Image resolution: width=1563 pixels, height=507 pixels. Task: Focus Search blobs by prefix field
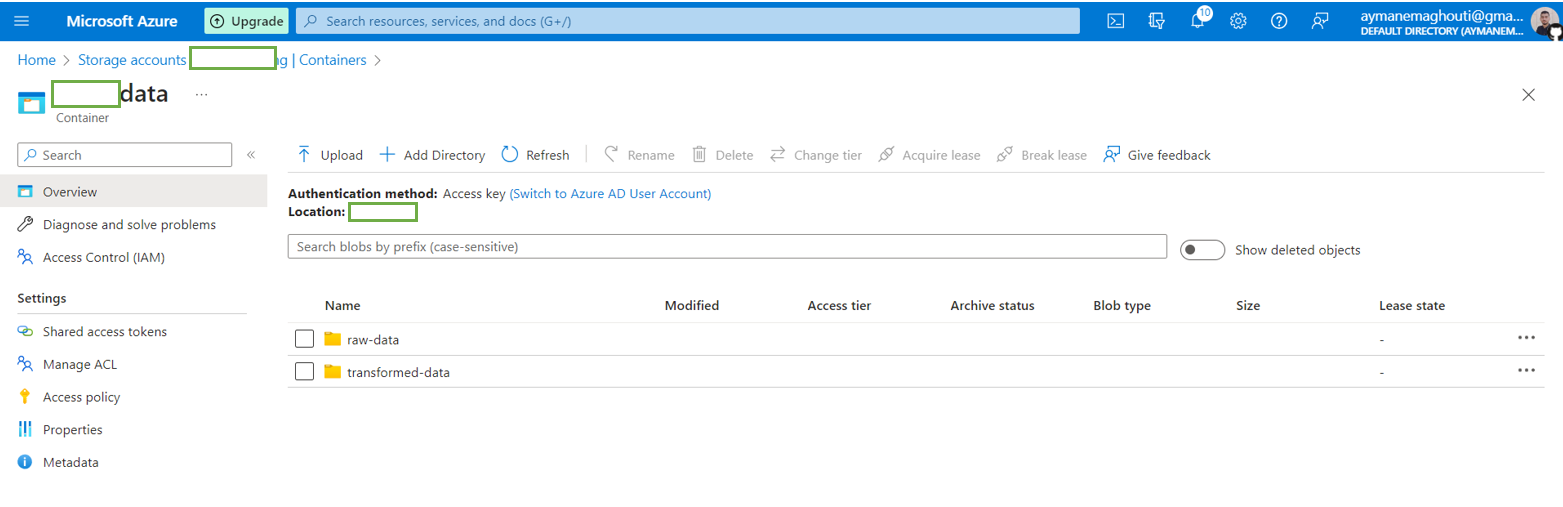click(x=727, y=247)
